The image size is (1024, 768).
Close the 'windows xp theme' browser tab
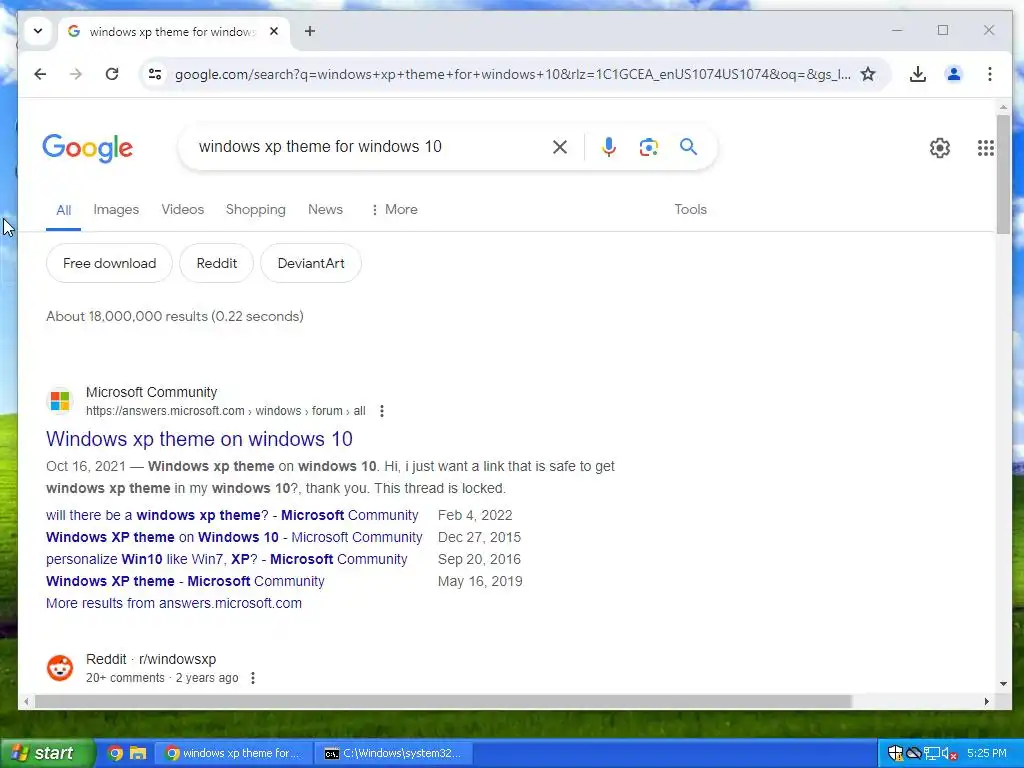coord(274,31)
